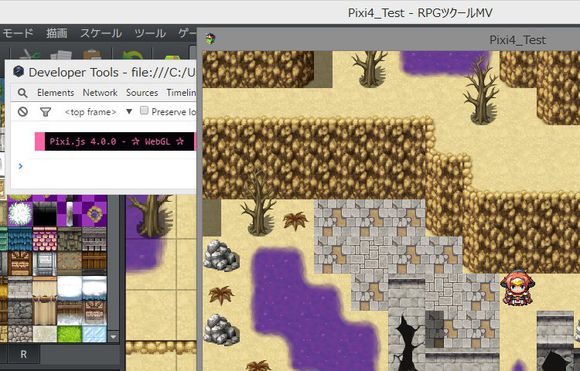Screen dimensions: 580x371
Task: Pick the white marble floor tile
Action: click(45, 334)
